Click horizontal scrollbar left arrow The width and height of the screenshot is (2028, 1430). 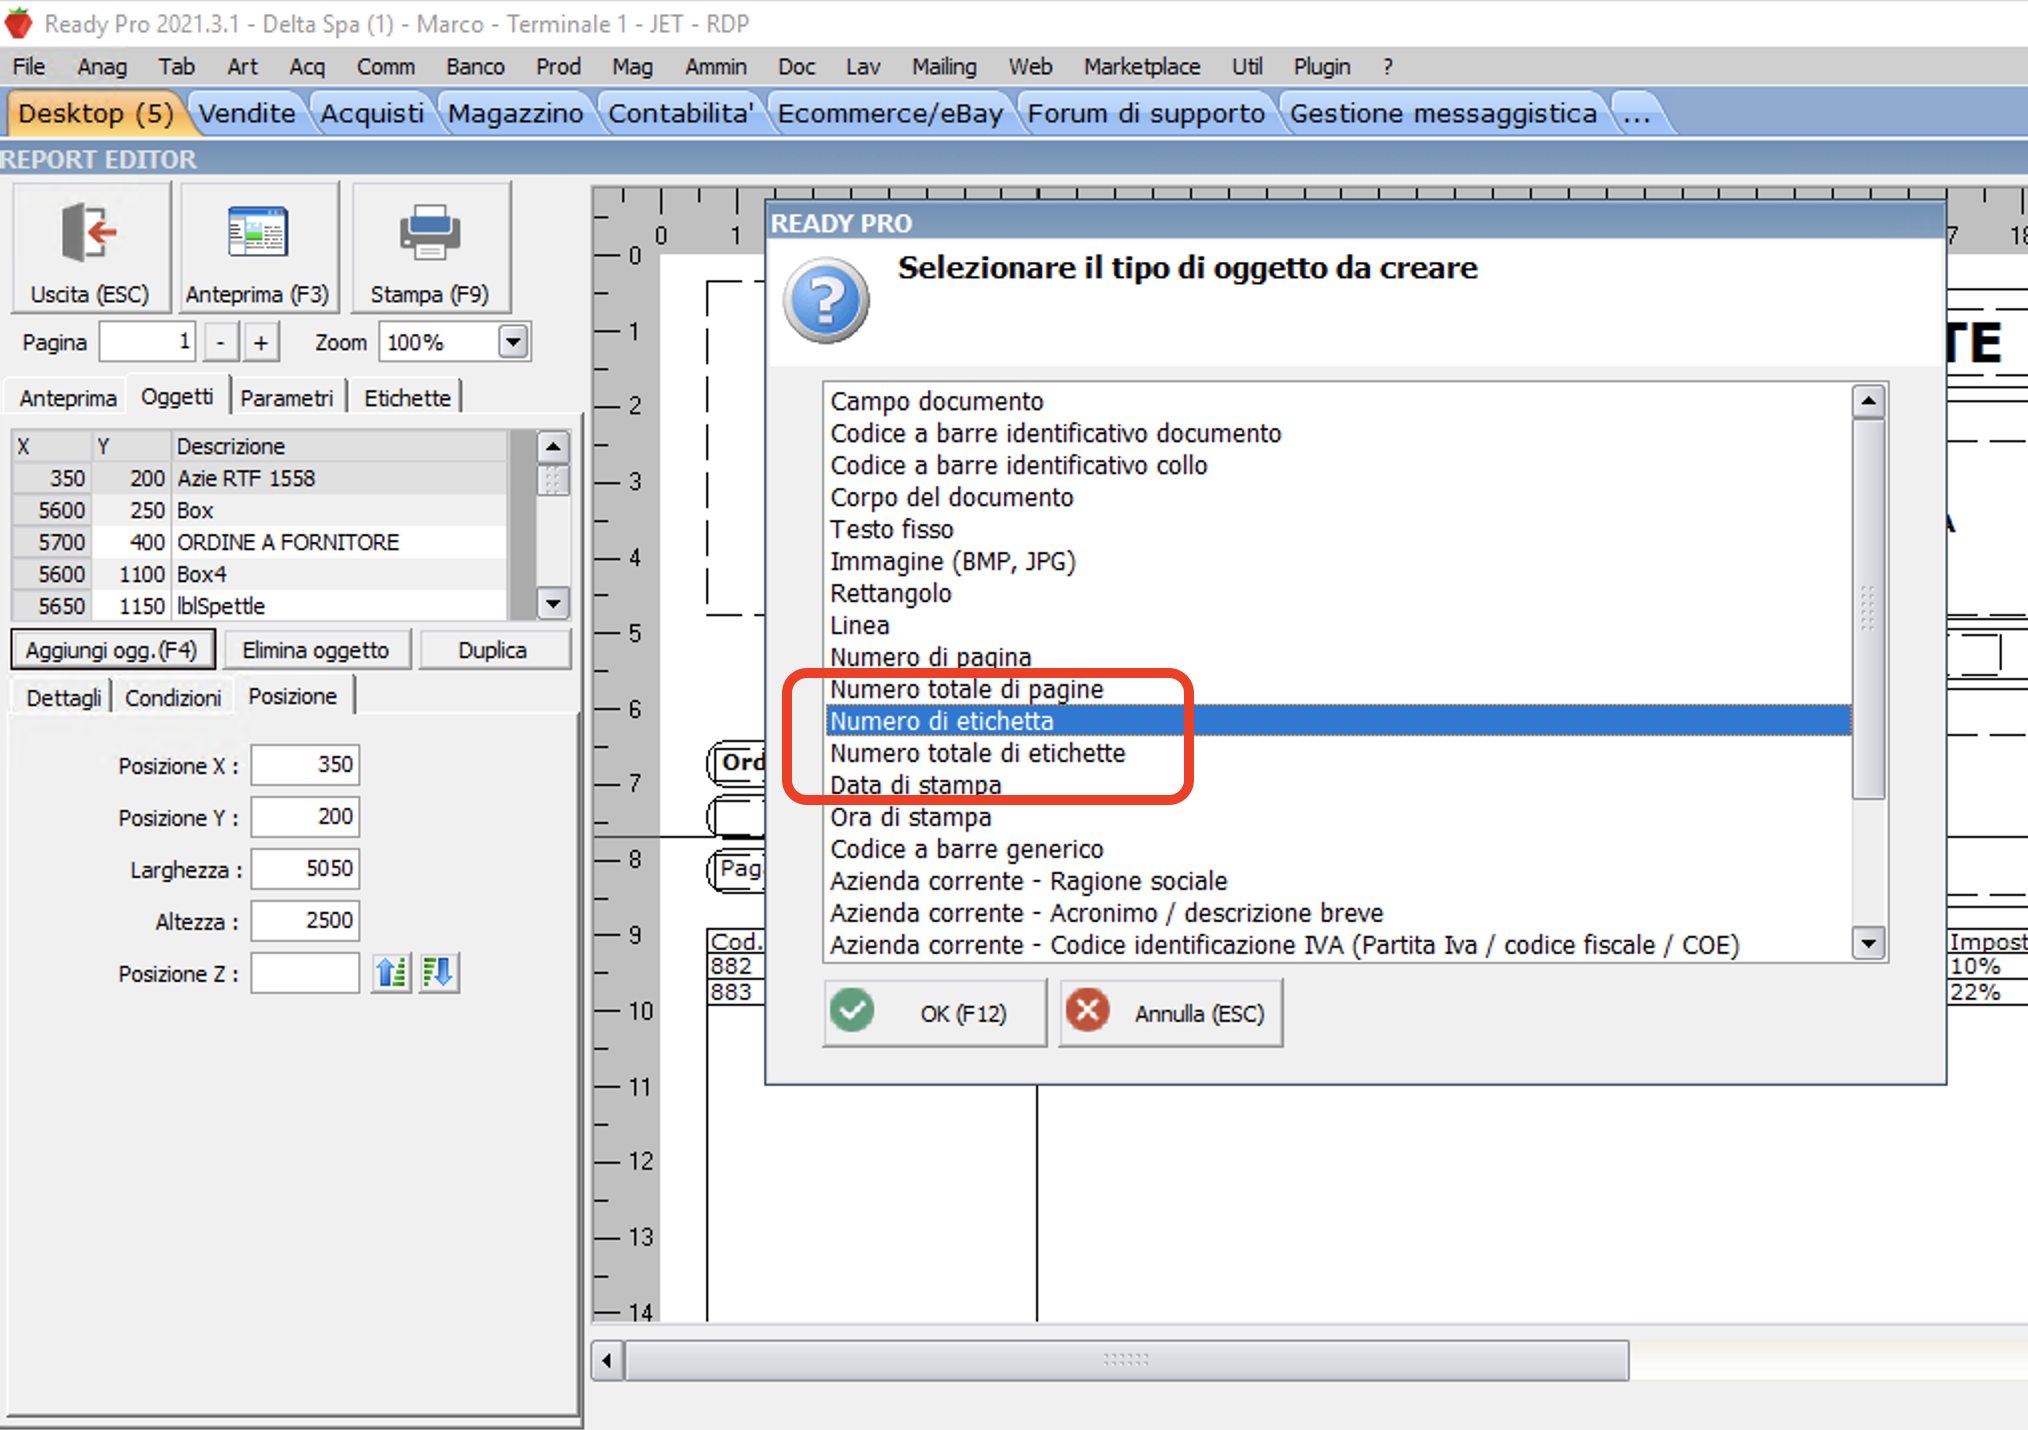coord(608,1360)
